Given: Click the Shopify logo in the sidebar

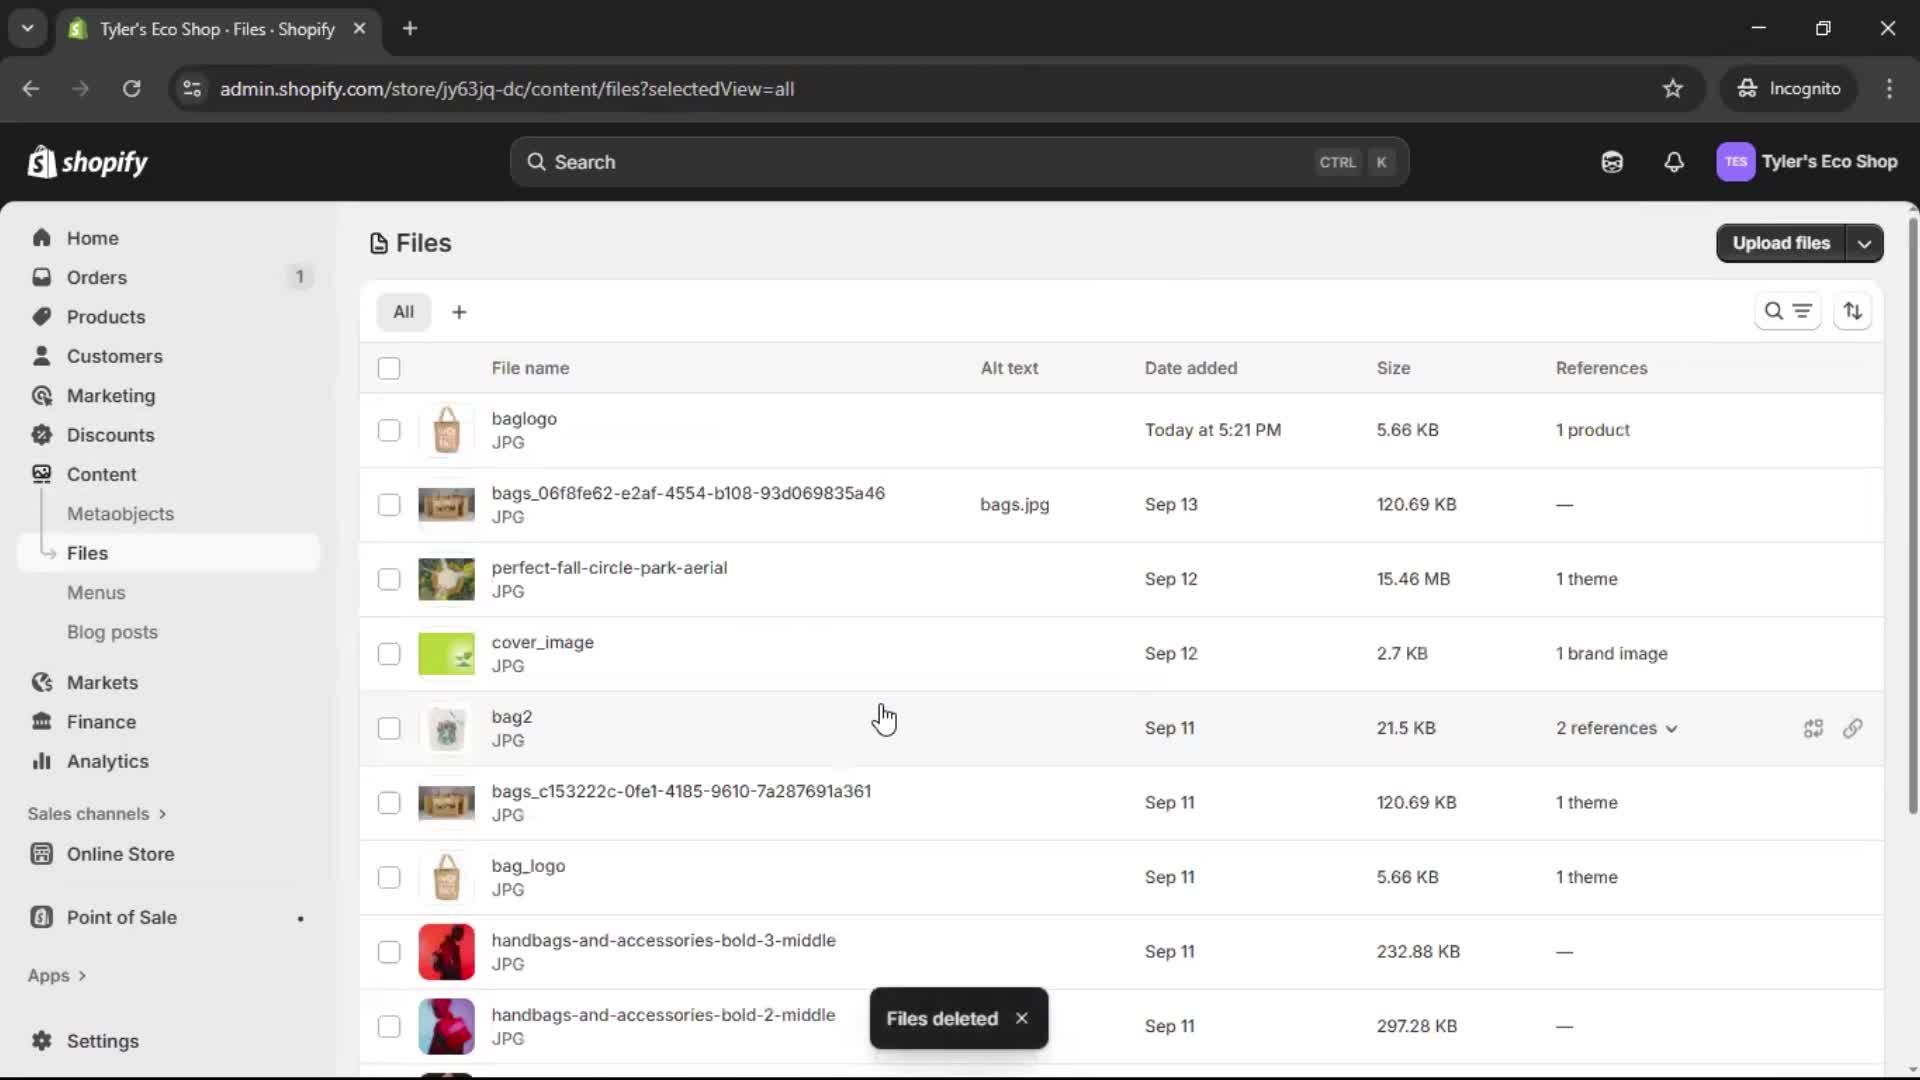Looking at the screenshot, I should coord(88,161).
